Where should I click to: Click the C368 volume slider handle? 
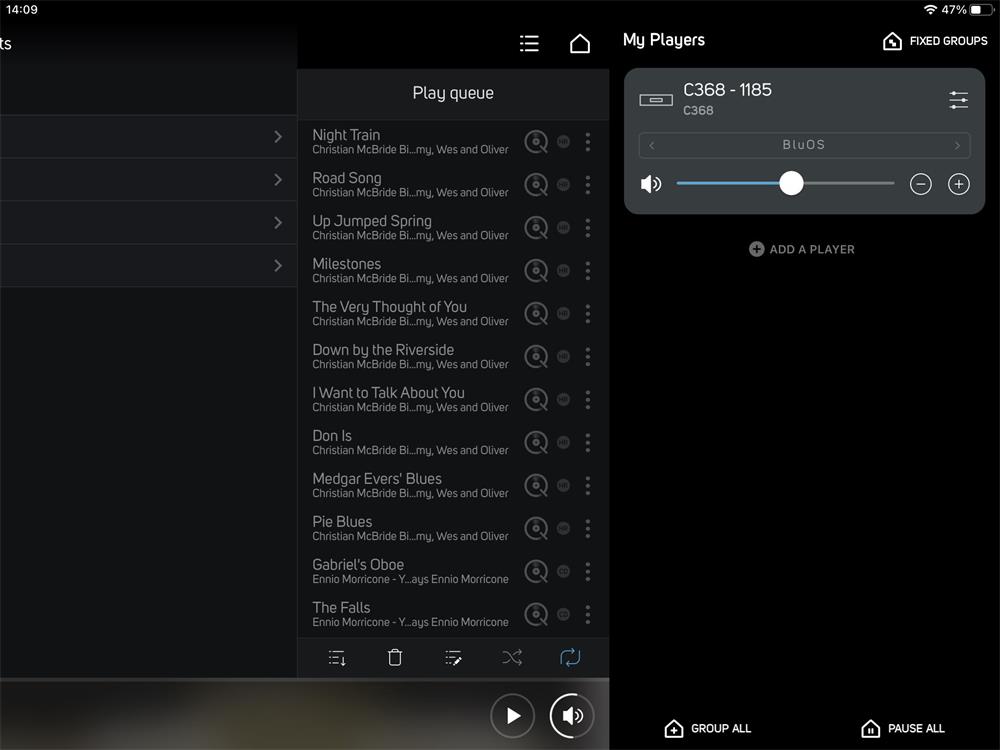tap(791, 183)
